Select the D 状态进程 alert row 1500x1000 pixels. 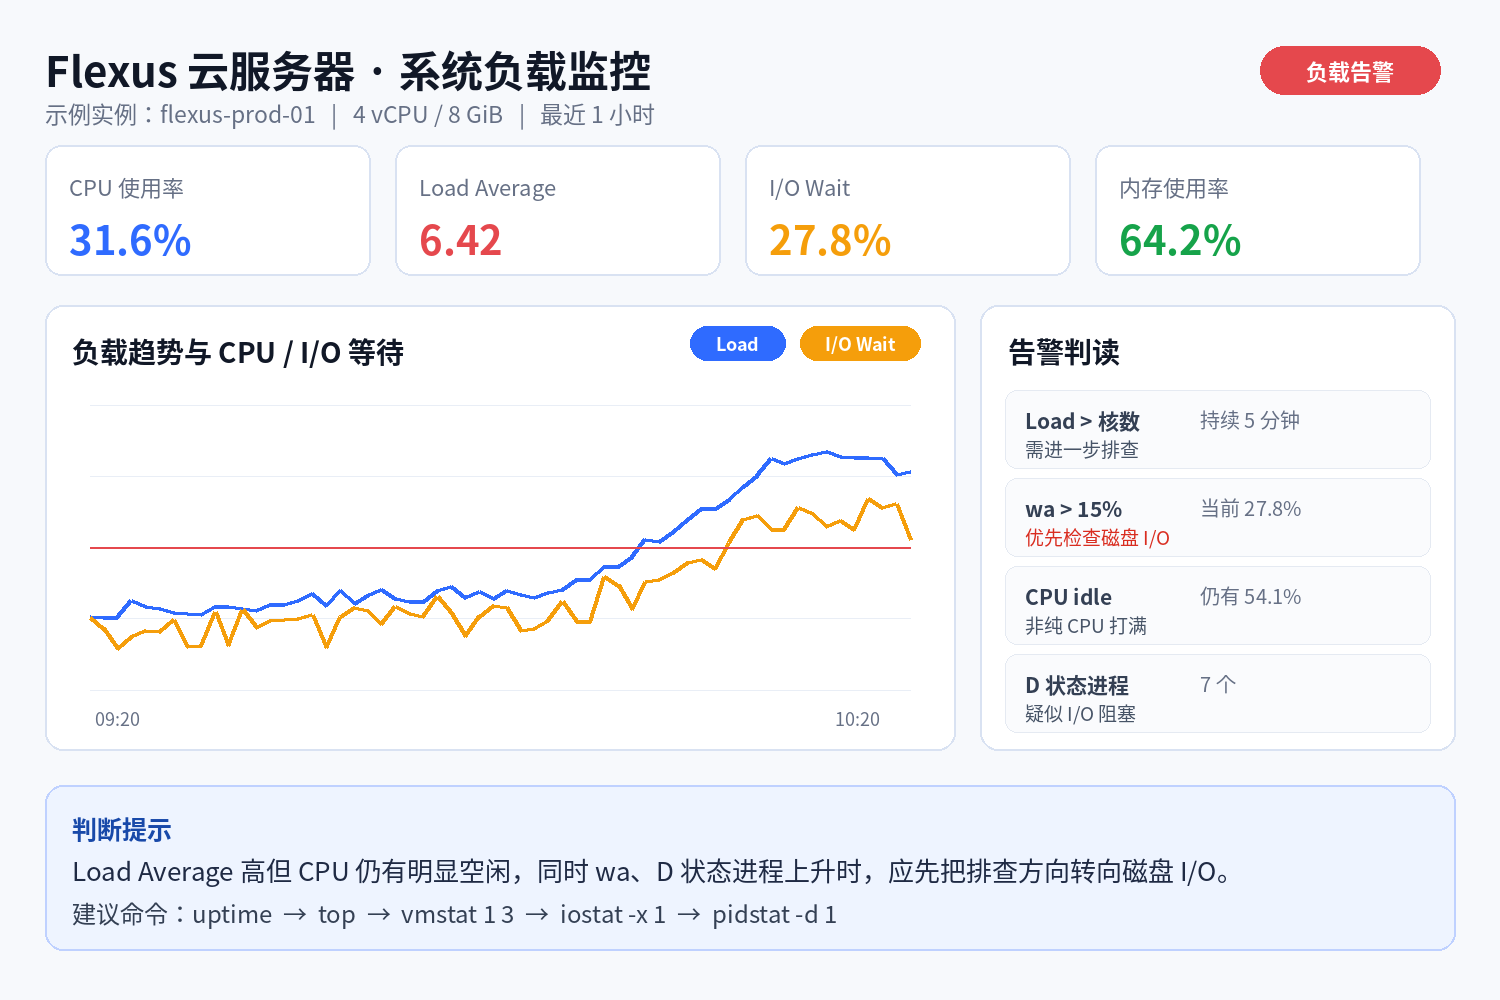[1218, 694]
